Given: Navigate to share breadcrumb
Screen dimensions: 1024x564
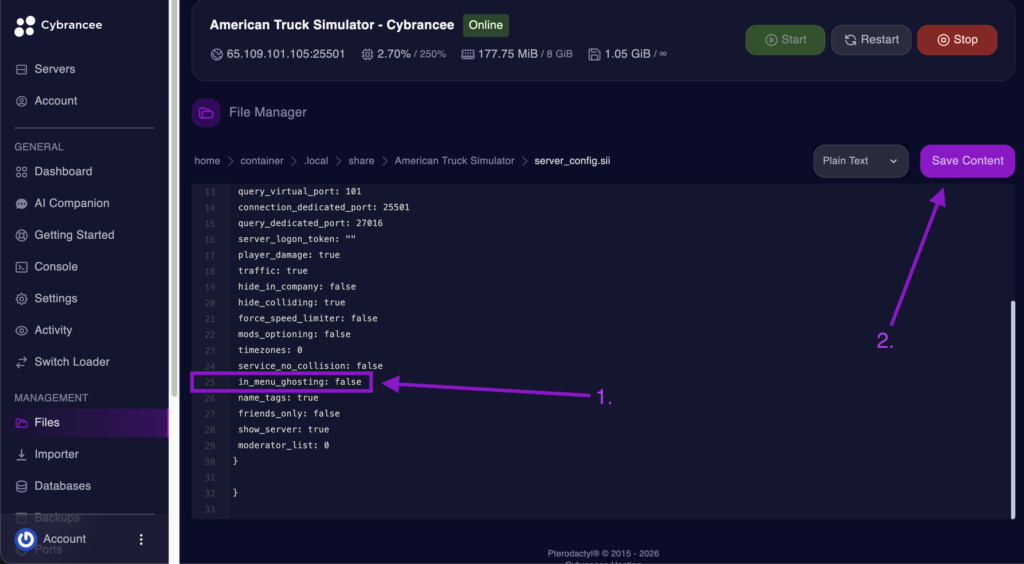Looking at the screenshot, I should (x=362, y=161).
